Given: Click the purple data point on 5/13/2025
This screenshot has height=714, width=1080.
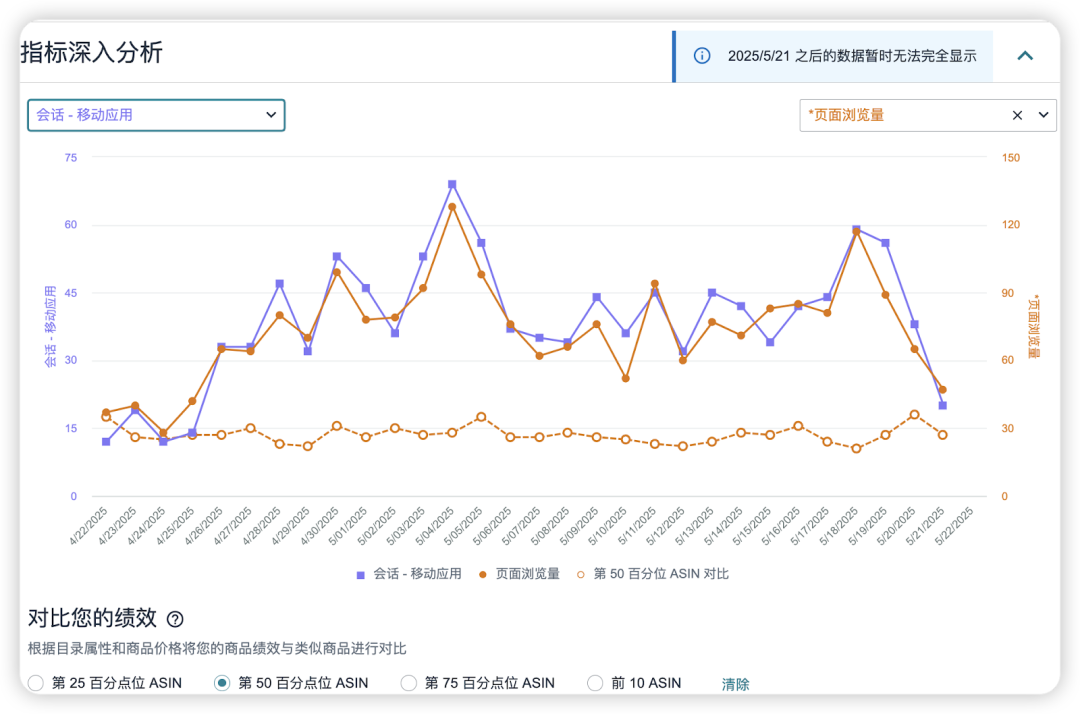Looking at the screenshot, I should pyautogui.click(x=712, y=293).
